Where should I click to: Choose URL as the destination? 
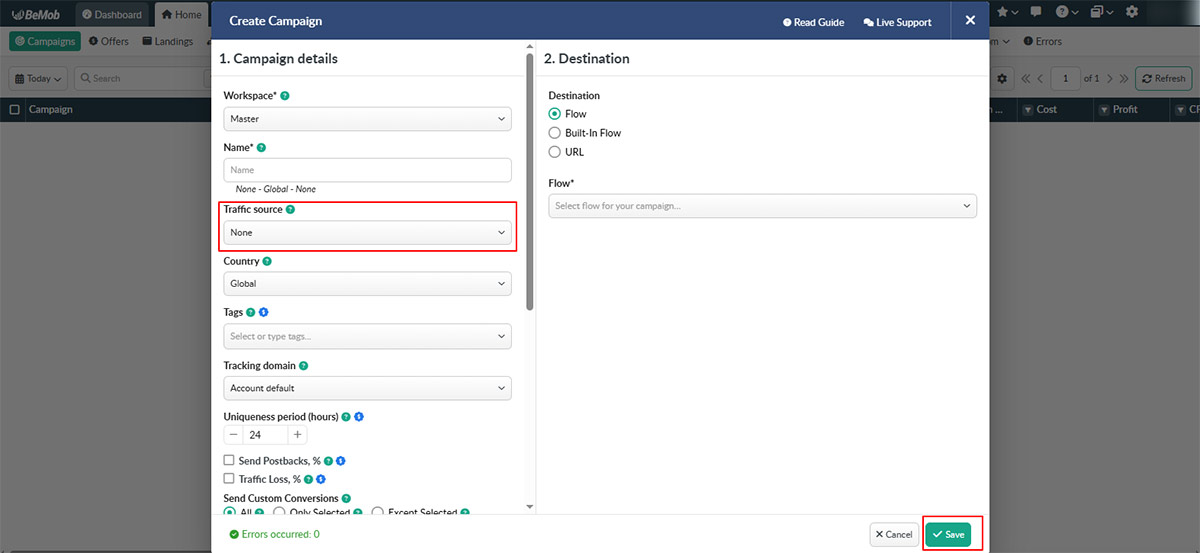click(555, 152)
